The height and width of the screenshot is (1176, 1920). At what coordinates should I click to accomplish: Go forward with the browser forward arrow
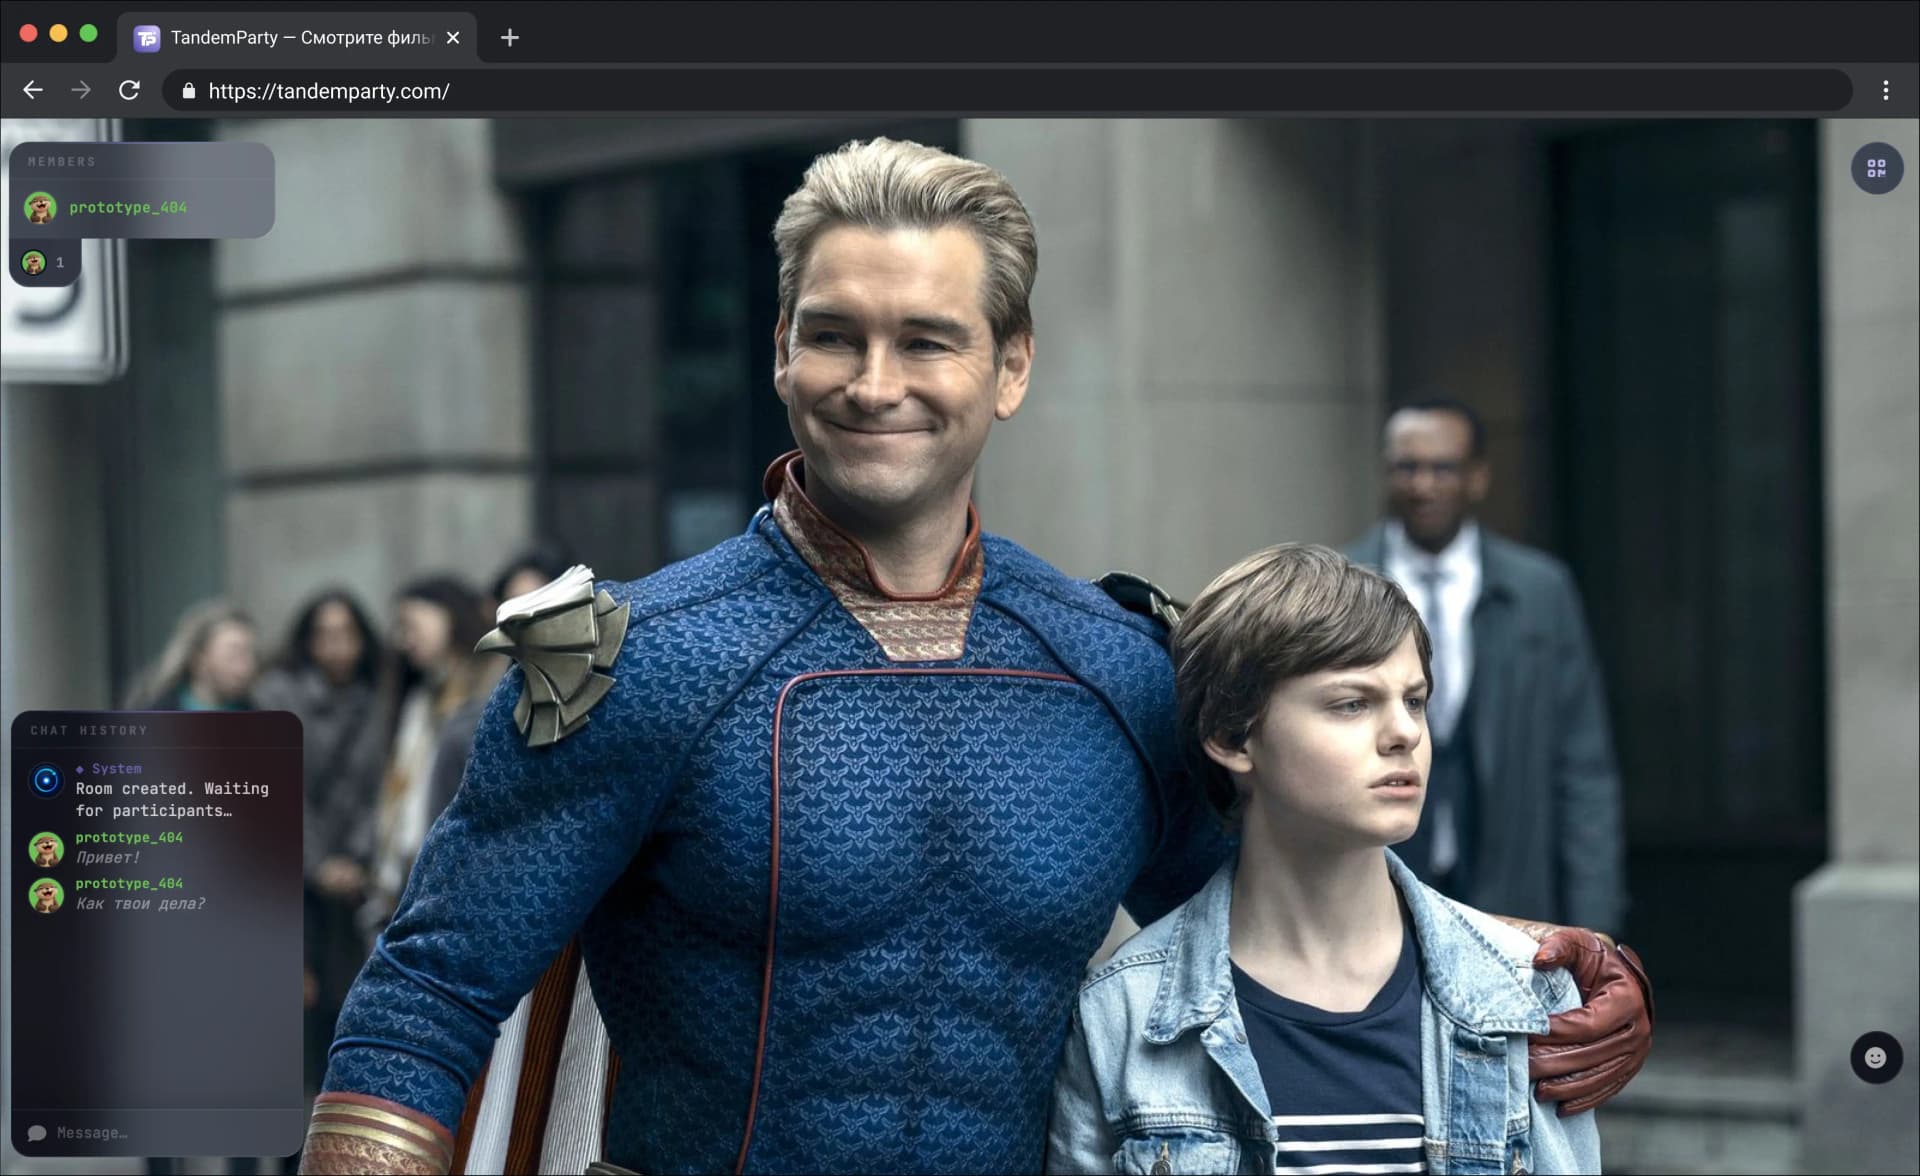81,90
